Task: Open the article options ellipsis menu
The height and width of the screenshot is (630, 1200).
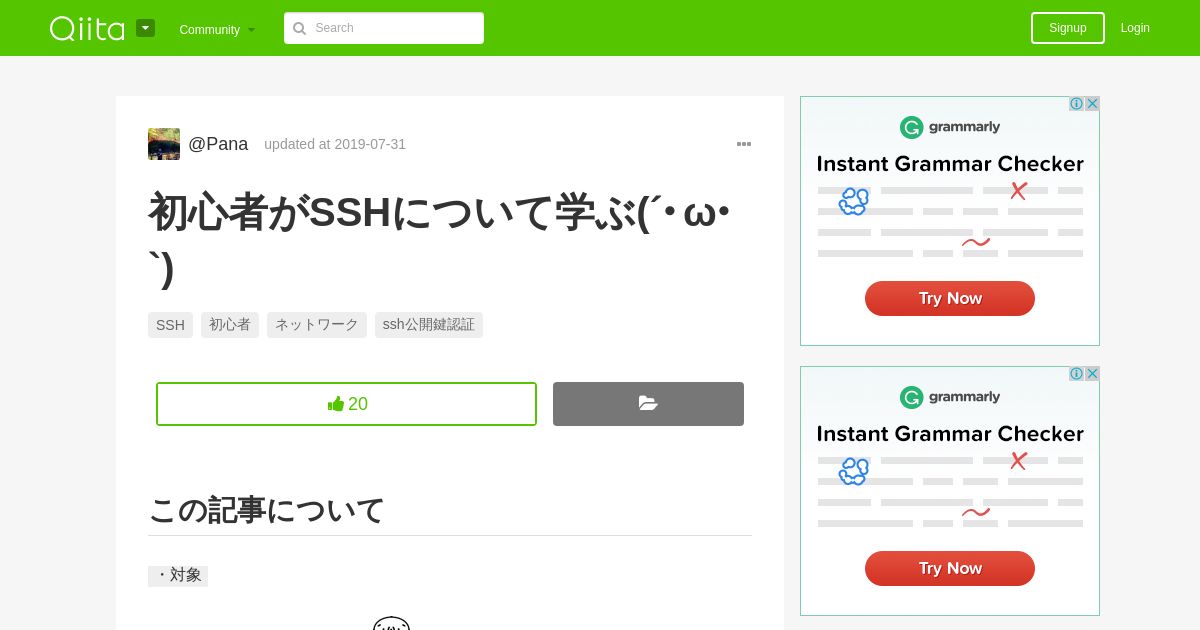Action: coord(744,144)
